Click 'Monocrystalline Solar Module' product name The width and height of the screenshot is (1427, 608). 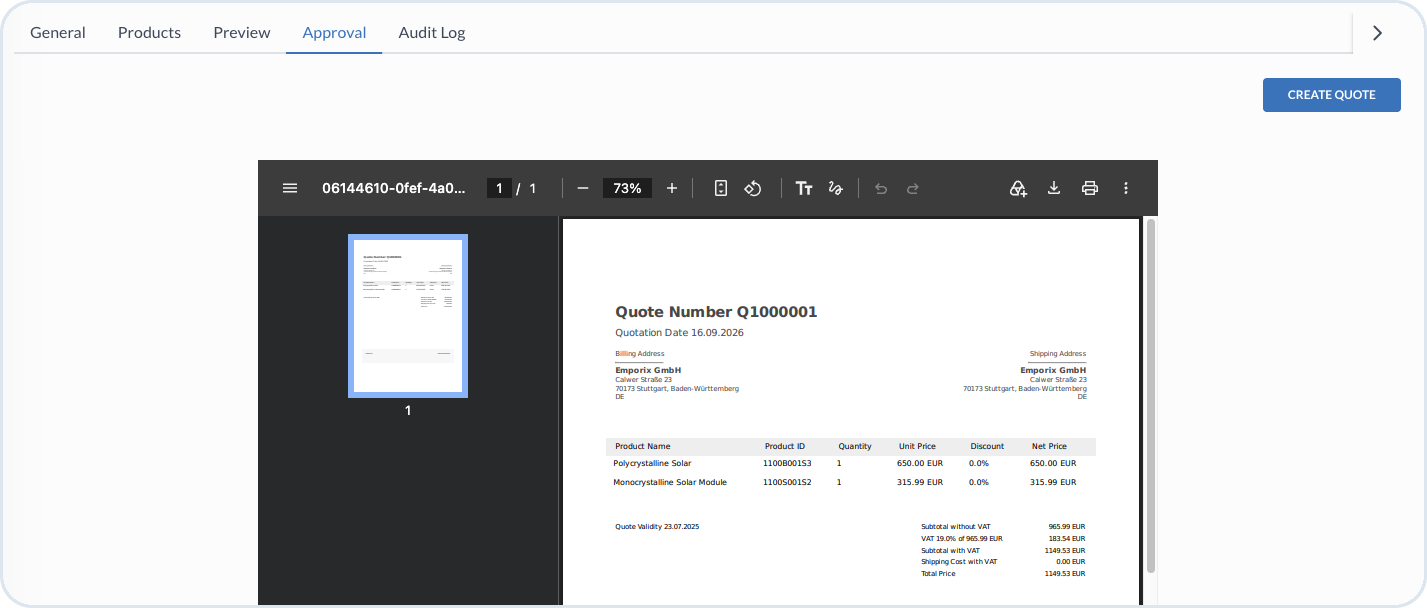[x=670, y=482]
